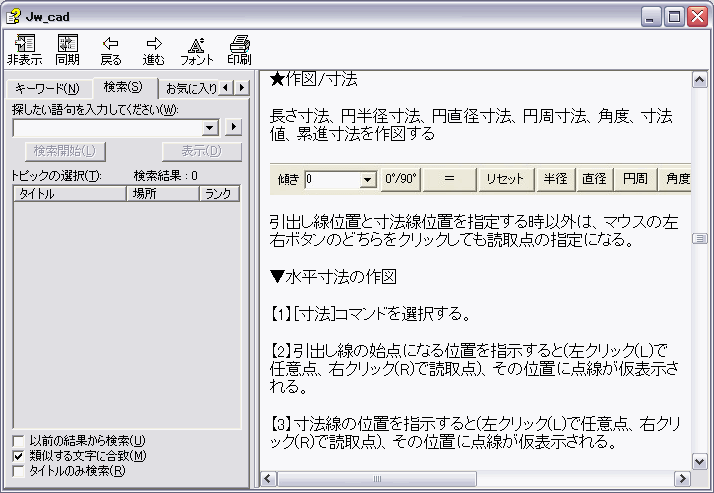714x493 pixels.
Task: Click the 検索開始(L) button
Action: coord(65,151)
